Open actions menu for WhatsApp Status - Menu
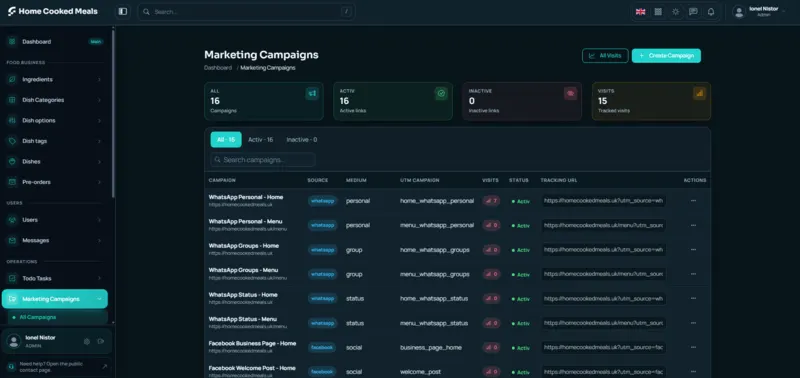 tap(693, 323)
